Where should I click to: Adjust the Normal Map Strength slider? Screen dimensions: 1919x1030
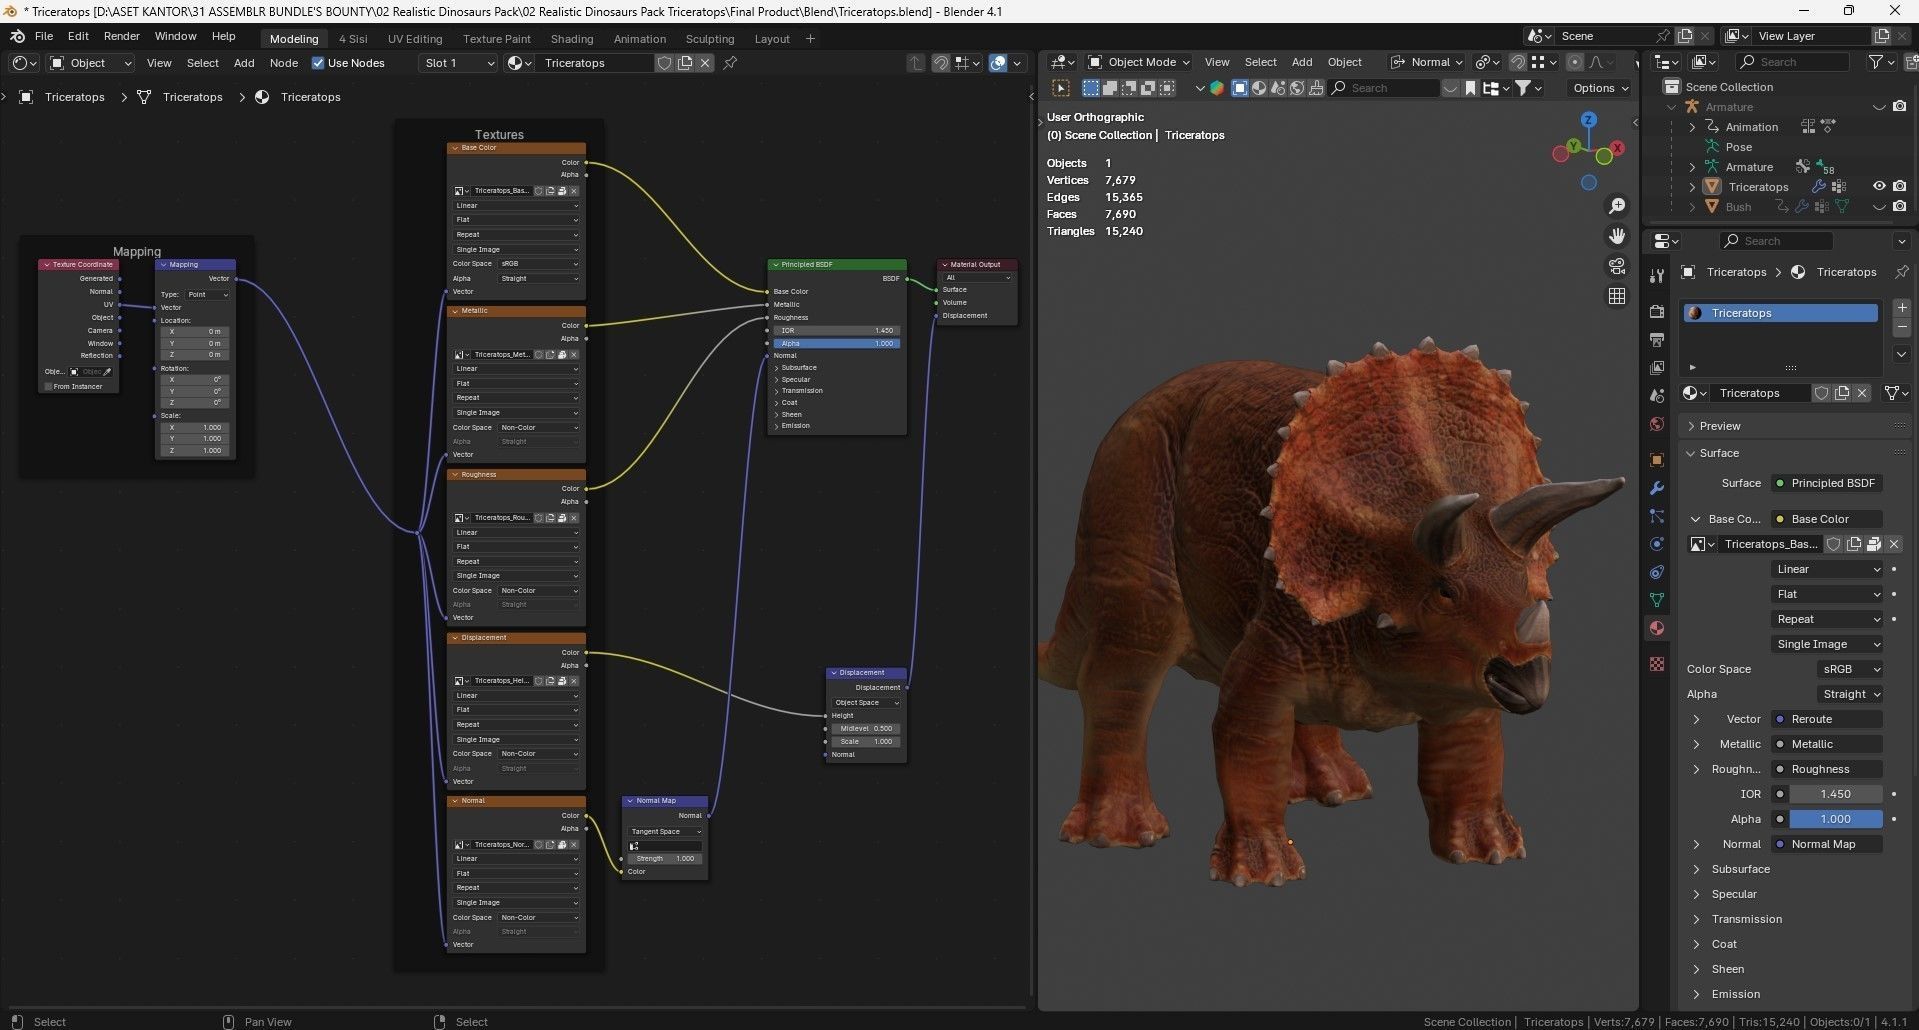point(665,859)
